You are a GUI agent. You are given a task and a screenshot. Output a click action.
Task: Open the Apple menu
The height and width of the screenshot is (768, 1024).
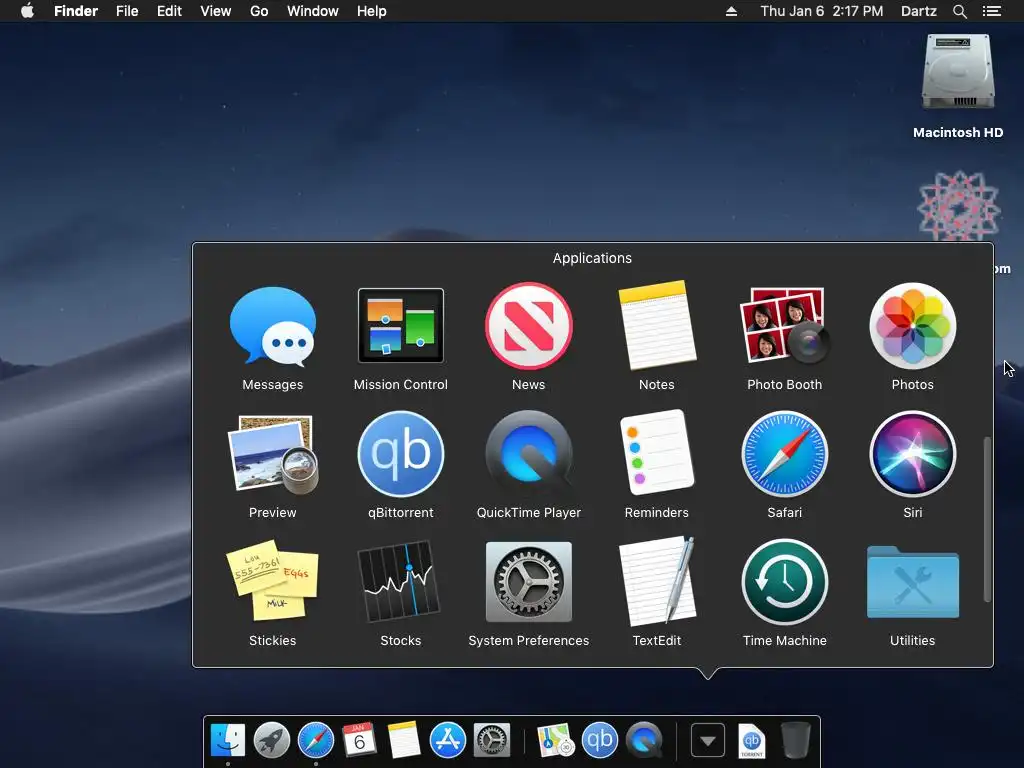27,11
